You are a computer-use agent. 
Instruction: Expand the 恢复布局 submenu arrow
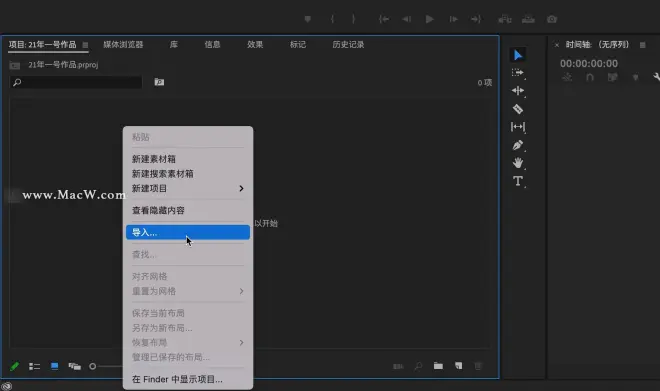point(241,343)
